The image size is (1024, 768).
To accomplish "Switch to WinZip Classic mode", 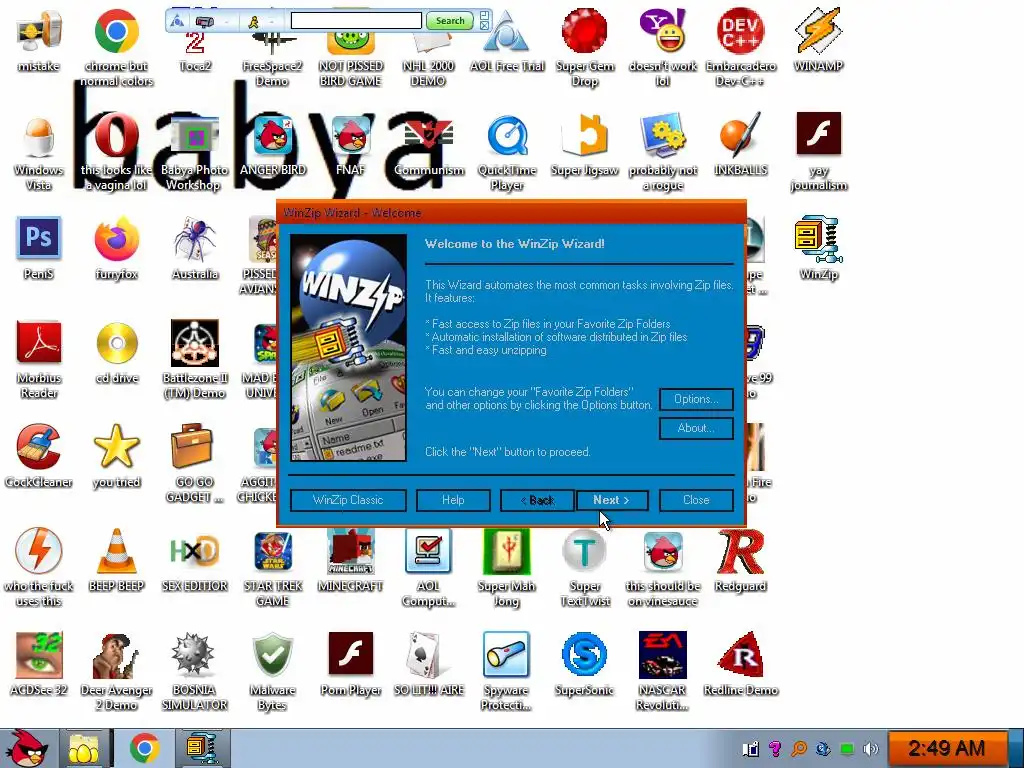I will (348, 500).
